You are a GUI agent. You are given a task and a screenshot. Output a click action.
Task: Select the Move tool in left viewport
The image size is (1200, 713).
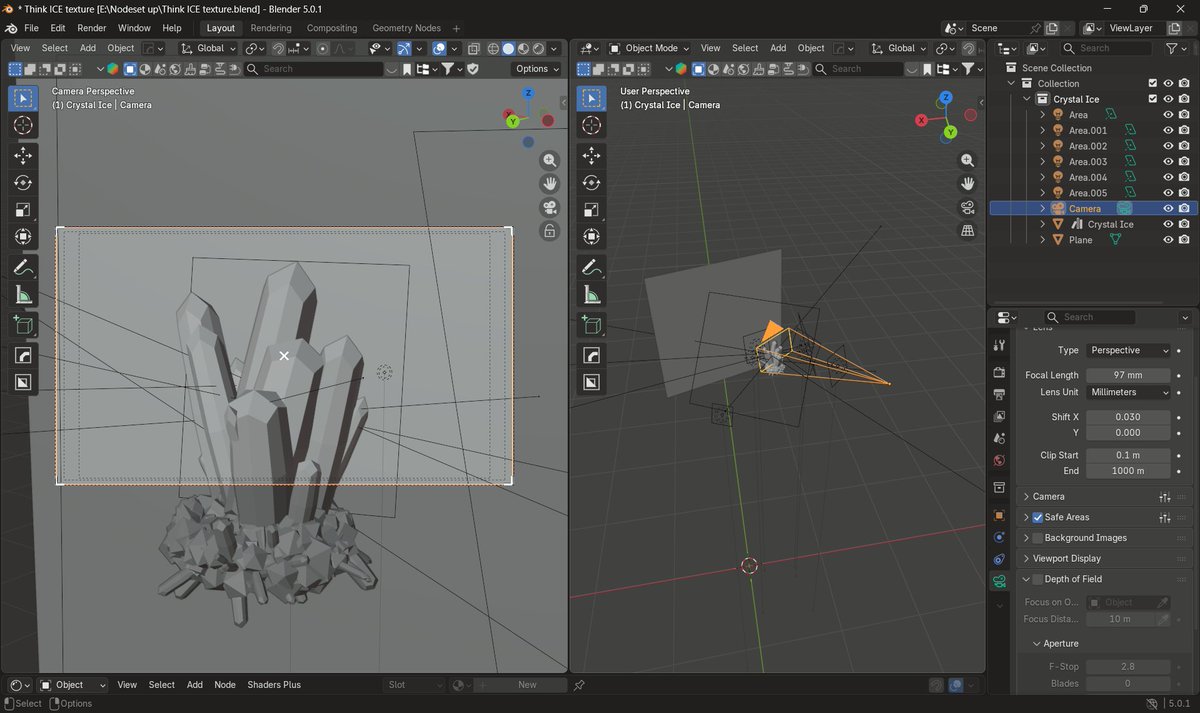pos(24,155)
